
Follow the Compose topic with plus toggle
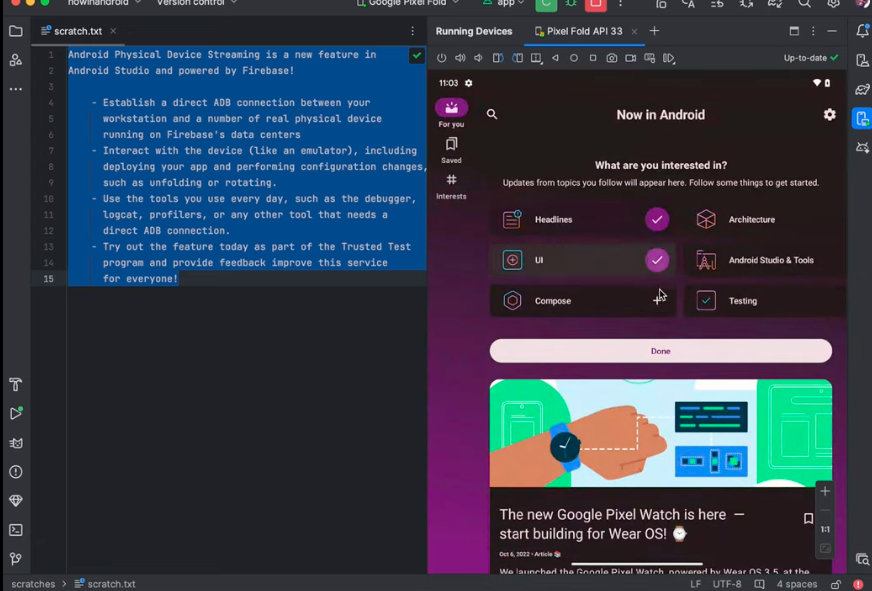pyautogui.click(x=657, y=300)
